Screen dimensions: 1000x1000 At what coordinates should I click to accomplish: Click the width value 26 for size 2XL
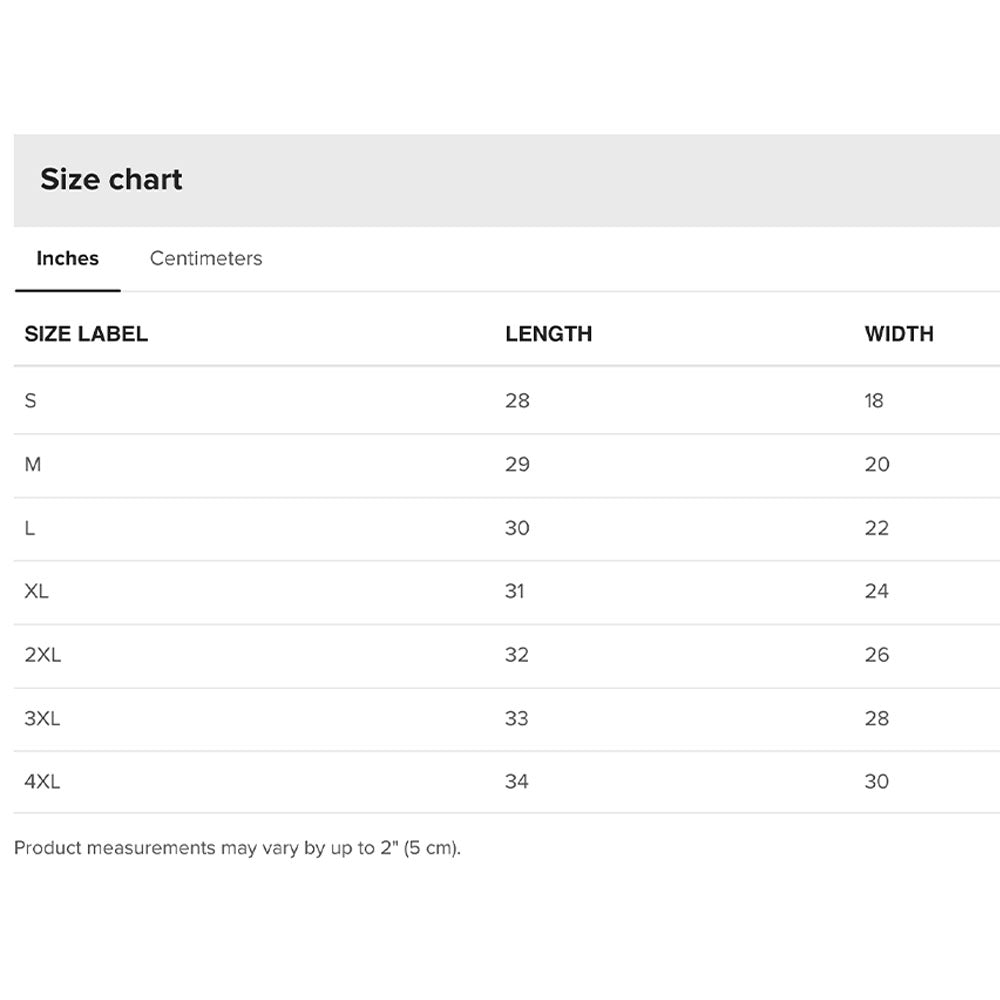pos(876,655)
